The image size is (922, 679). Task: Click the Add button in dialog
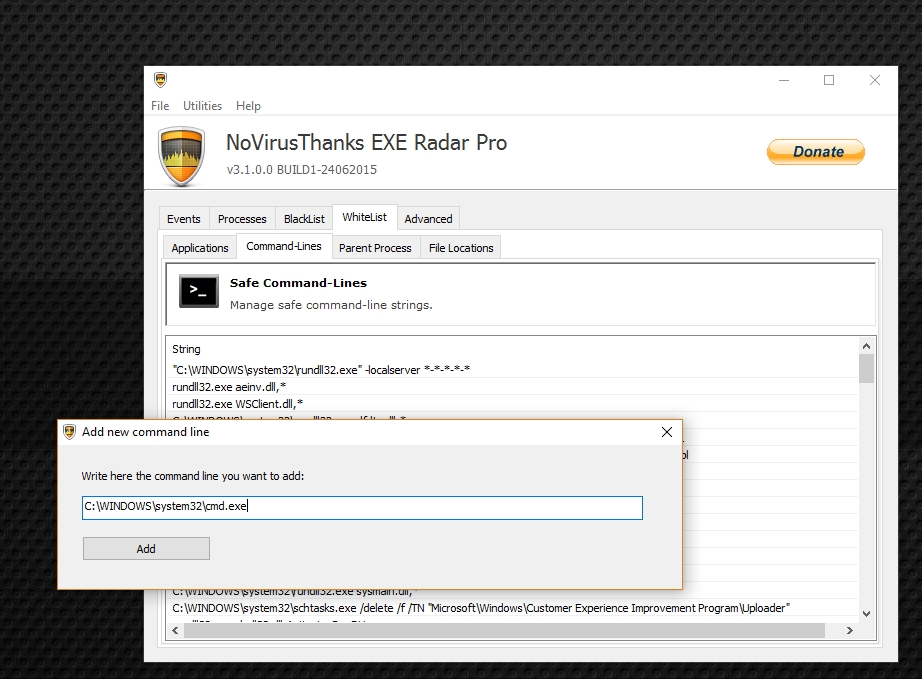(146, 548)
